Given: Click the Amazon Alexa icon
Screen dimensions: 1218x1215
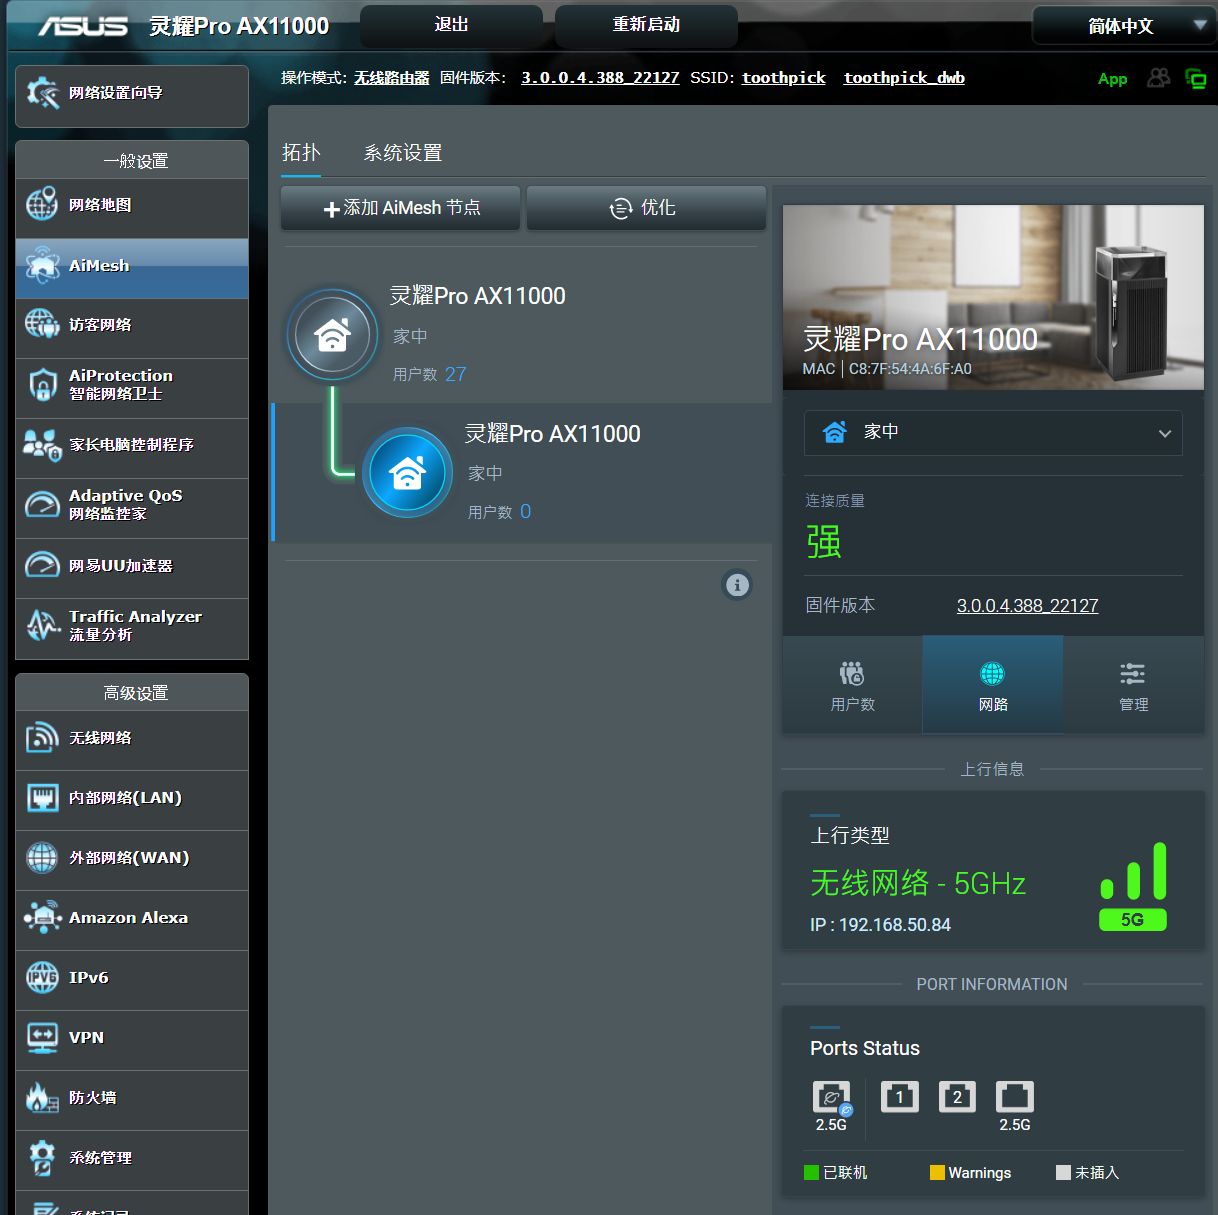Looking at the screenshot, I should [42, 918].
